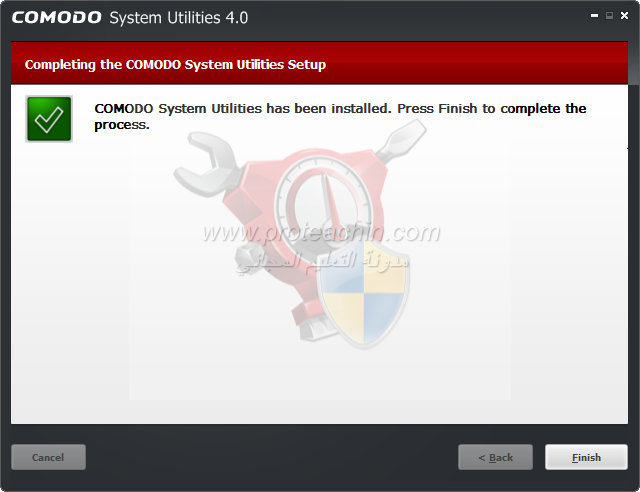Screen dimensions: 640x492
Task: Click the Finish button to complete setup
Action: [x=586, y=457]
